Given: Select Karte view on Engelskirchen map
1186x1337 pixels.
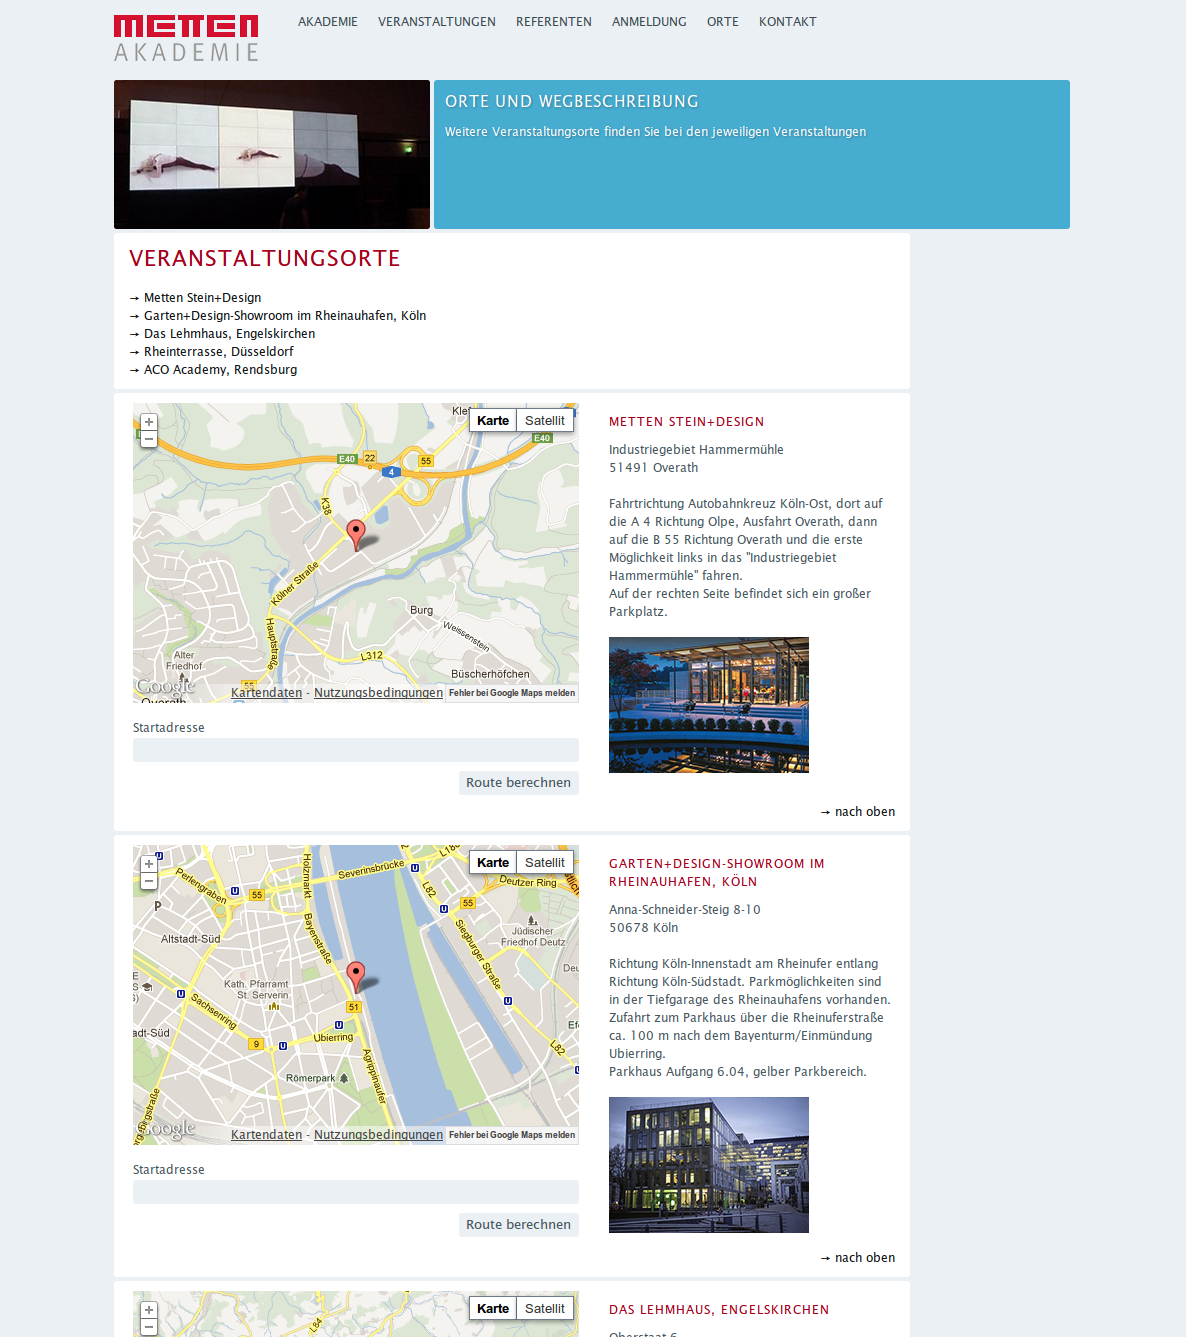Looking at the screenshot, I should [x=493, y=1309].
